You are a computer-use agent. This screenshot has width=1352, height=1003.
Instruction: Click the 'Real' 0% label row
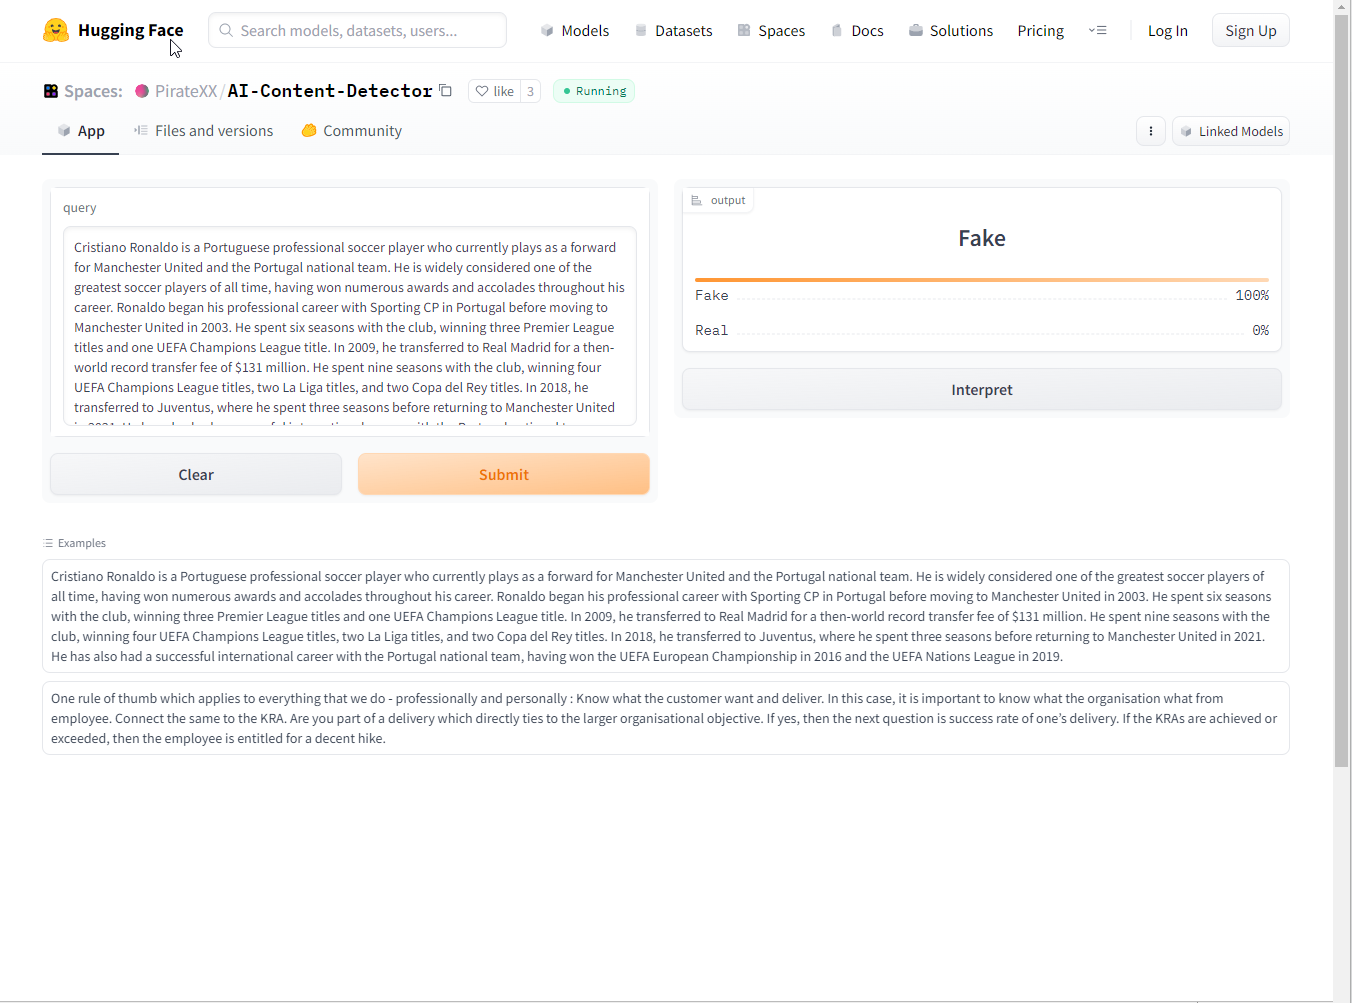(982, 330)
